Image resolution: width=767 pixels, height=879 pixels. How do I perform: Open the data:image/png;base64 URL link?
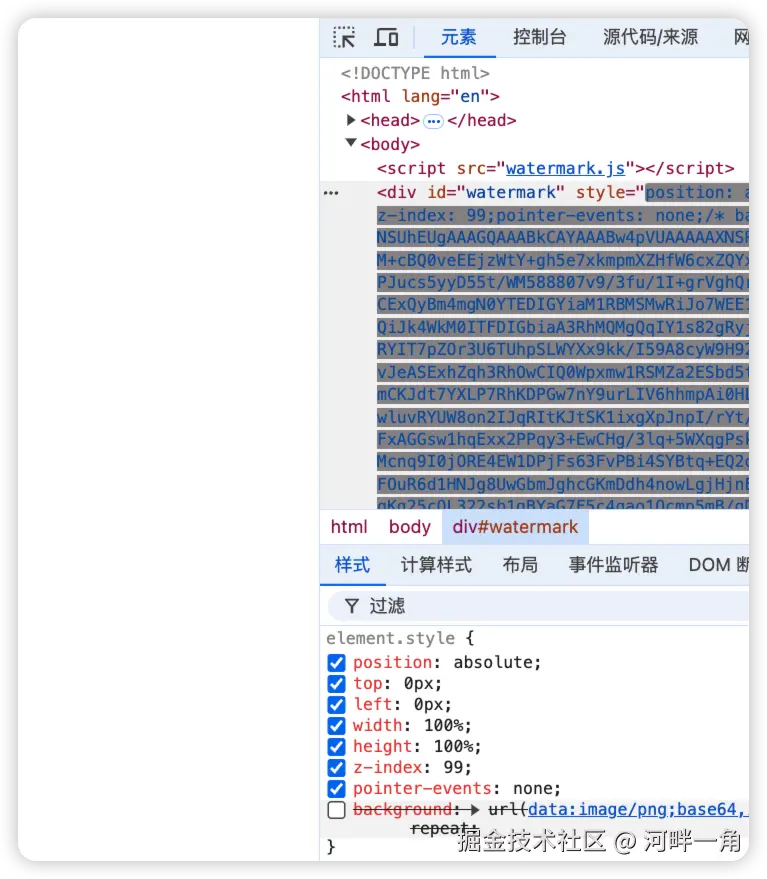[x=638, y=809]
